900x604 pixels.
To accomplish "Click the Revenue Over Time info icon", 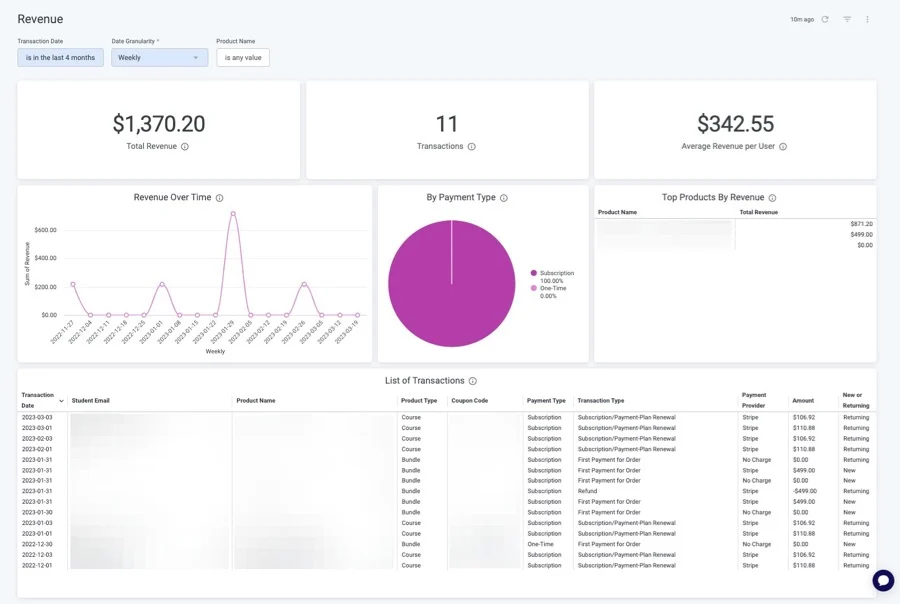I will coord(219,198).
